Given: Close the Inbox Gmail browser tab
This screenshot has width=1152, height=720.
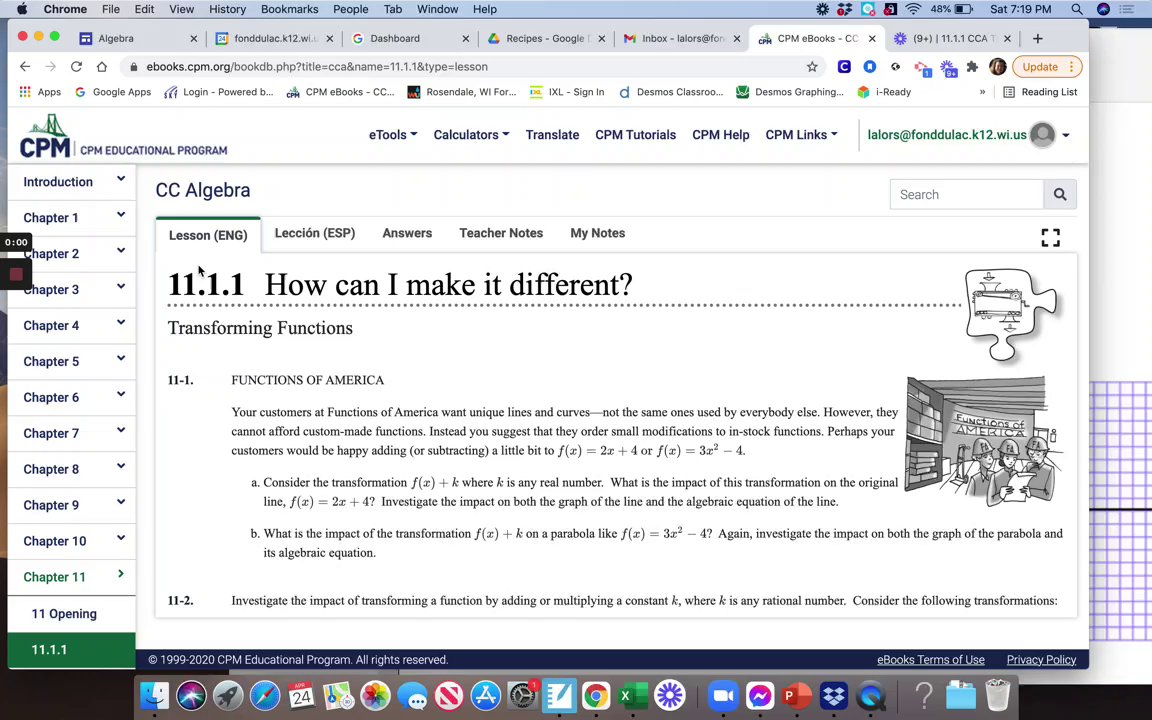Looking at the screenshot, I should point(737,38).
